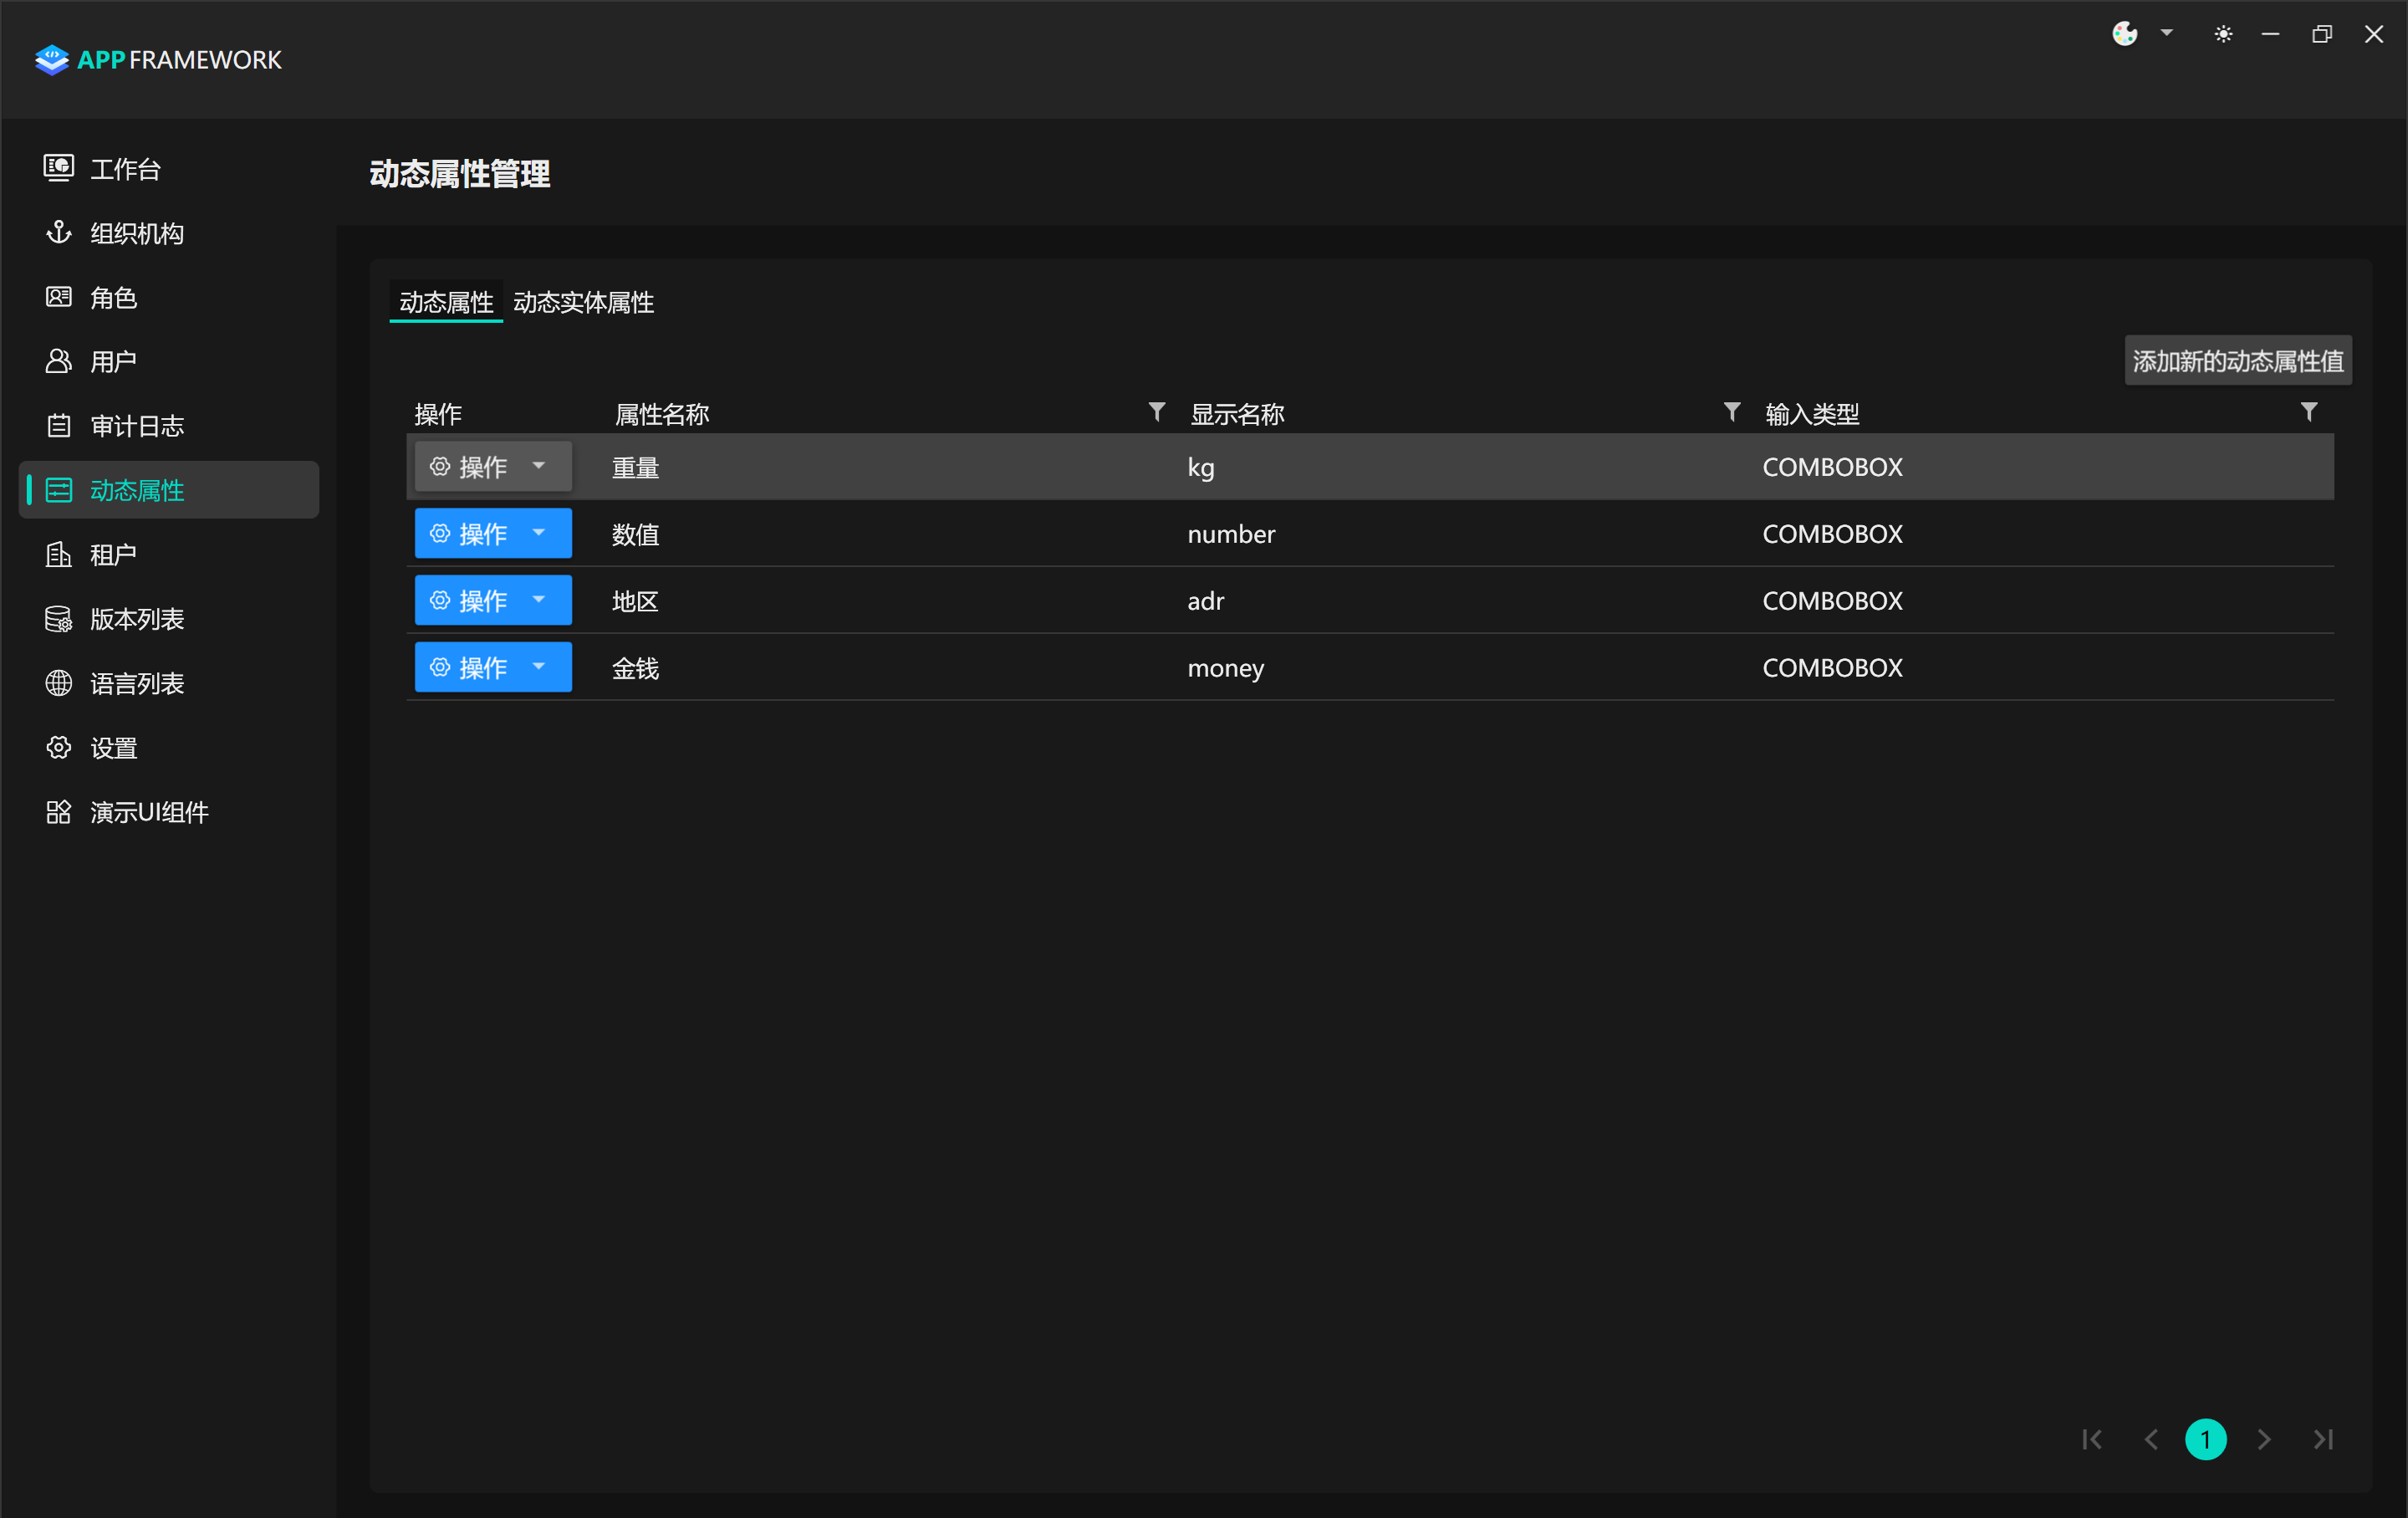
Task: Go to the last page arrow
Action: 2323,1439
